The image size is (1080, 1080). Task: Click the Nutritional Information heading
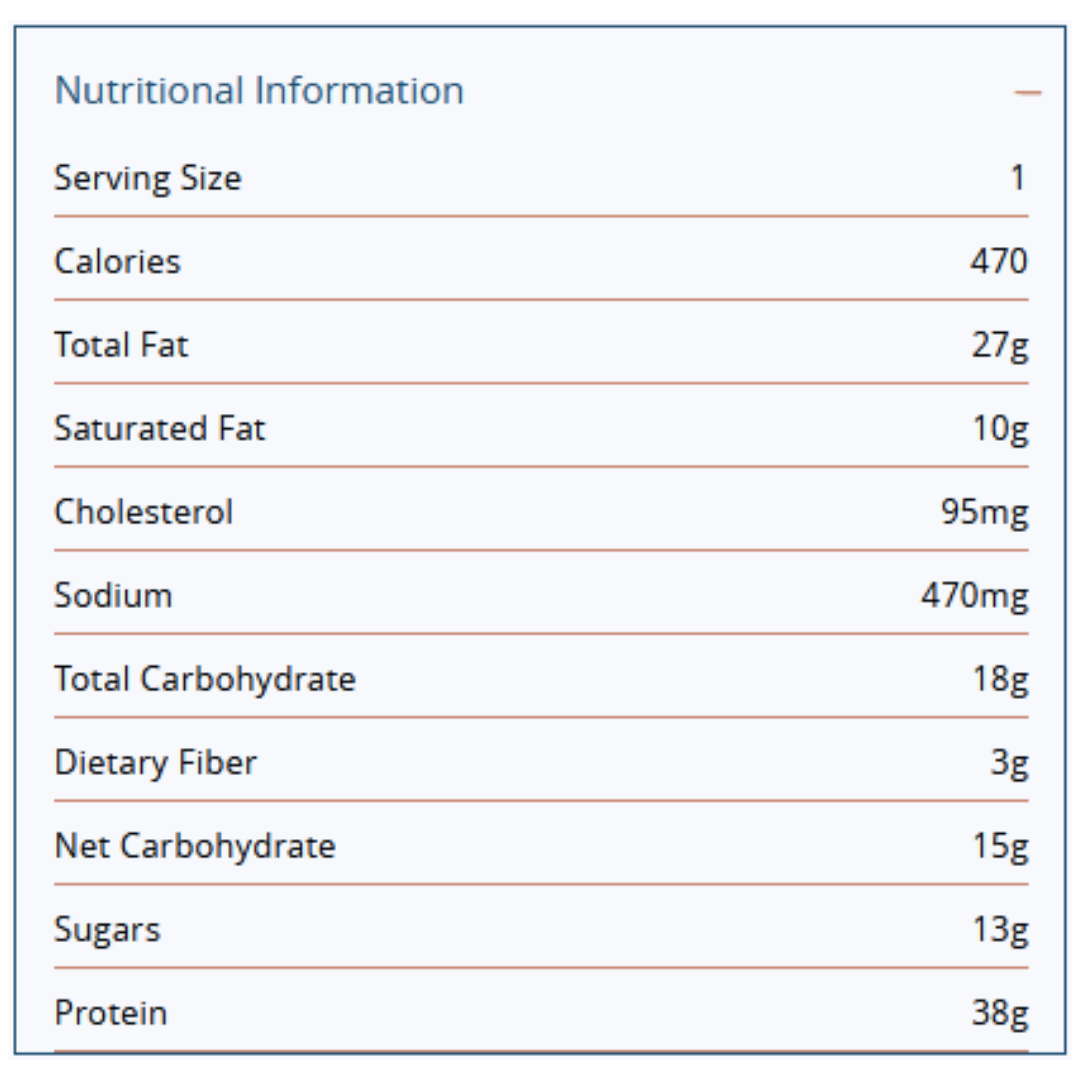click(x=259, y=91)
